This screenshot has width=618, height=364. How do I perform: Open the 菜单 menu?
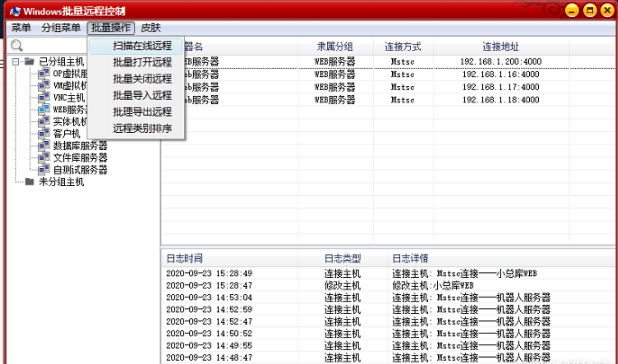(21, 28)
